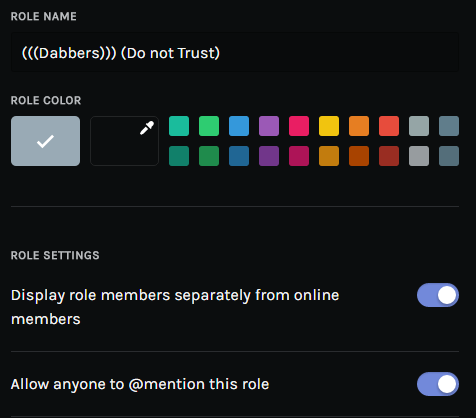Choose the bright orange color swatch
Screen dimensions: 476x418
click(x=359, y=126)
